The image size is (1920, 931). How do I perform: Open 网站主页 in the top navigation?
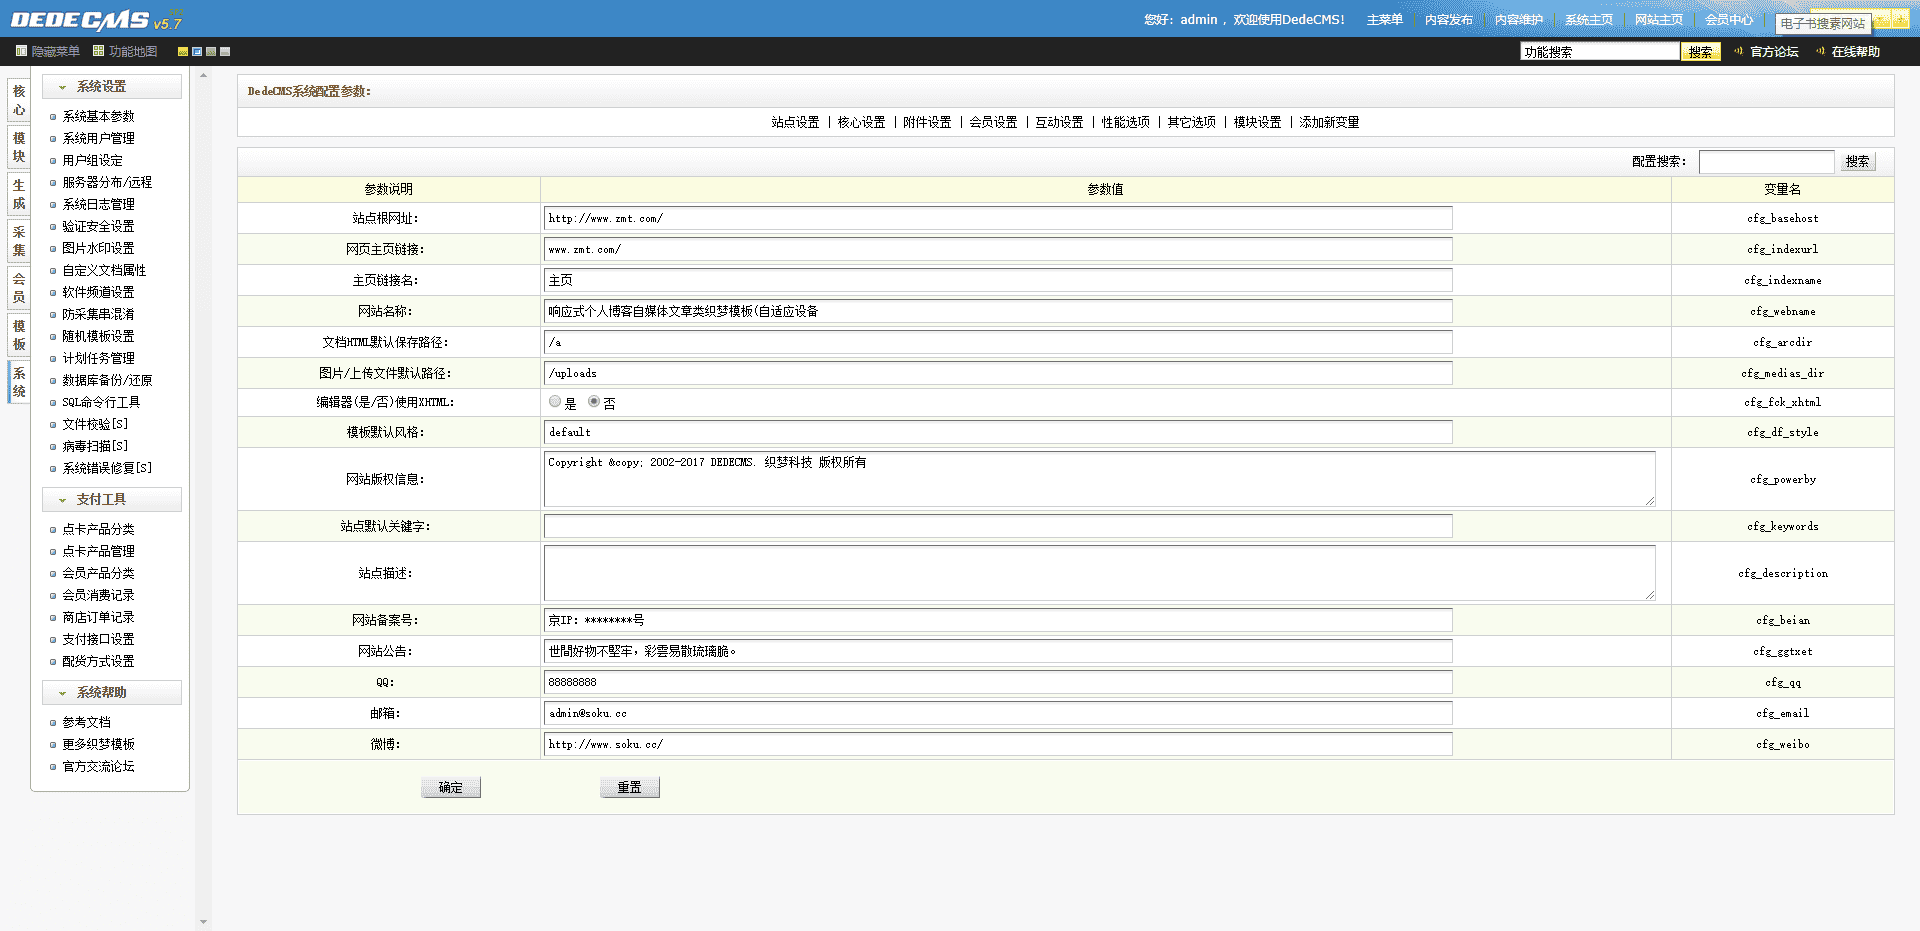click(x=1659, y=20)
